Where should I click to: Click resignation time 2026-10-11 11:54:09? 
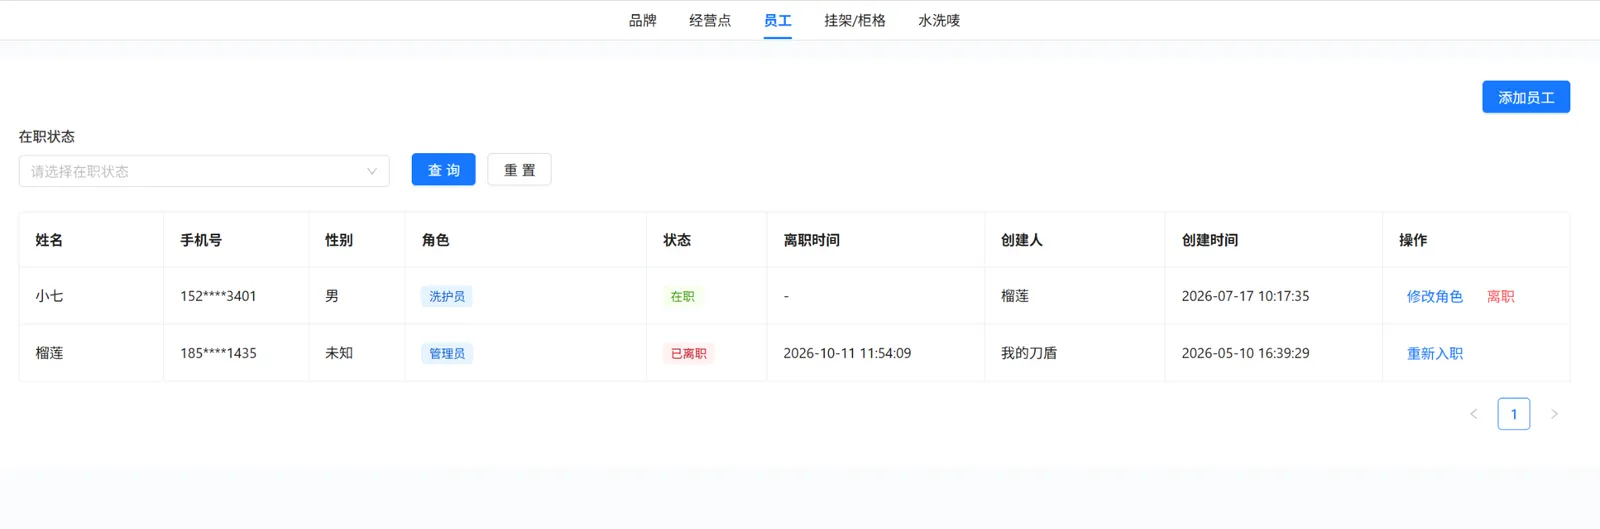(847, 353)
